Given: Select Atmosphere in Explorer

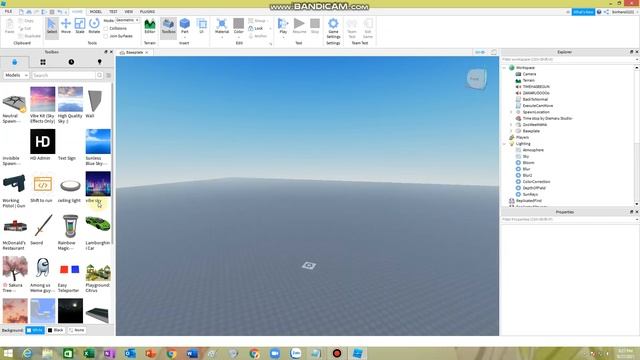Looking at the screenshot, I should [x=533, y=150].
